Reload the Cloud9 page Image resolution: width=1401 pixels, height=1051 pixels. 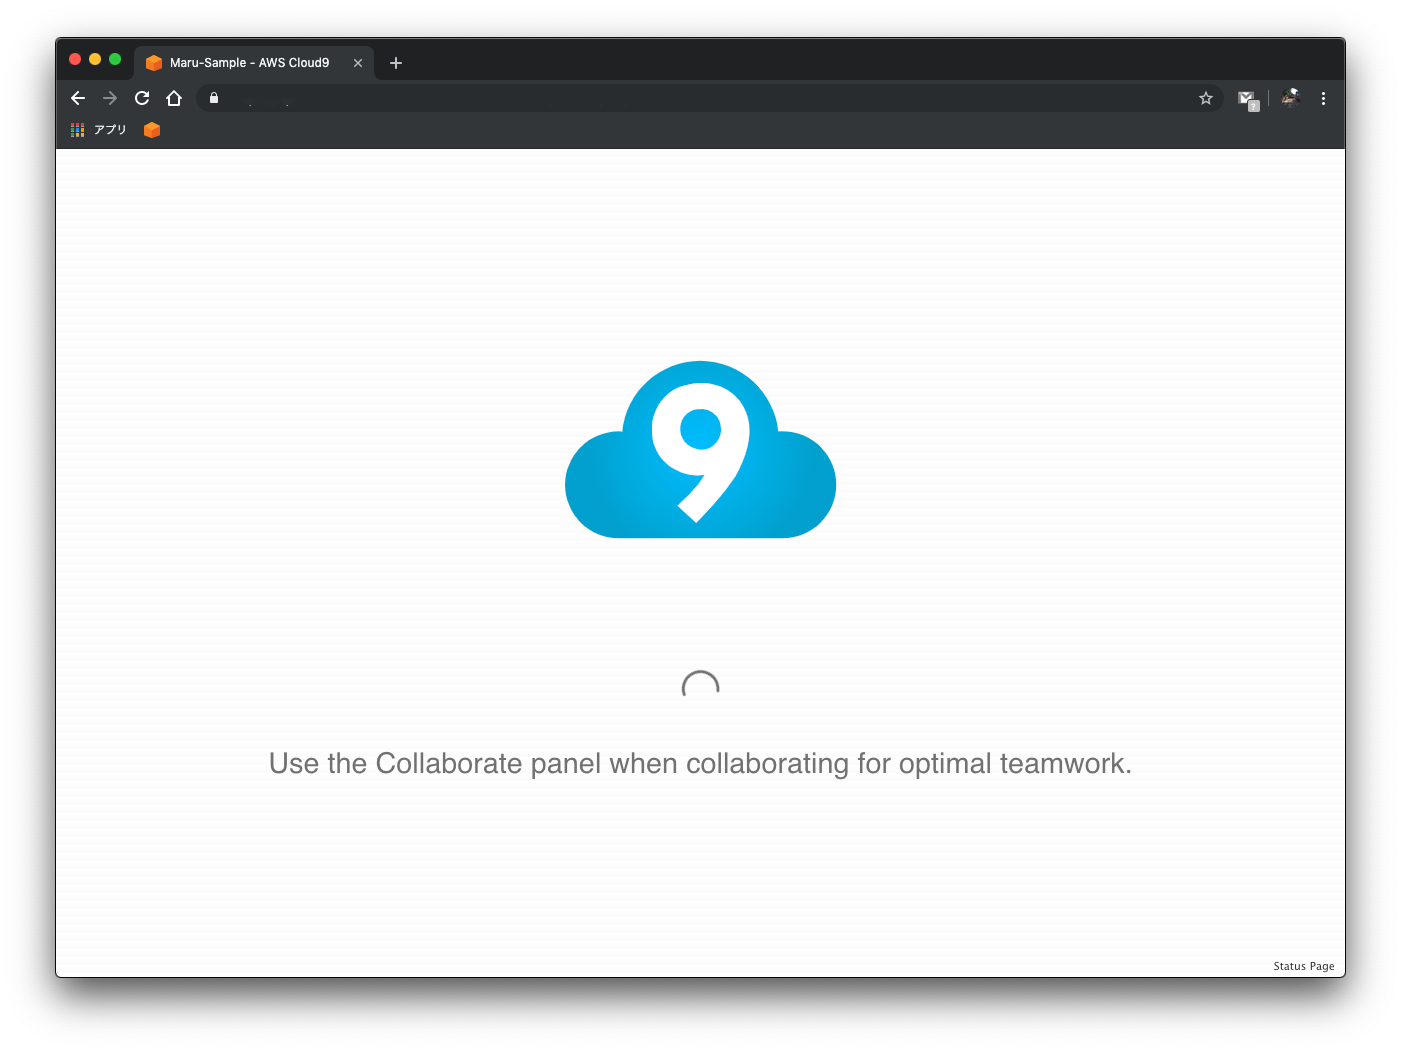142,98
